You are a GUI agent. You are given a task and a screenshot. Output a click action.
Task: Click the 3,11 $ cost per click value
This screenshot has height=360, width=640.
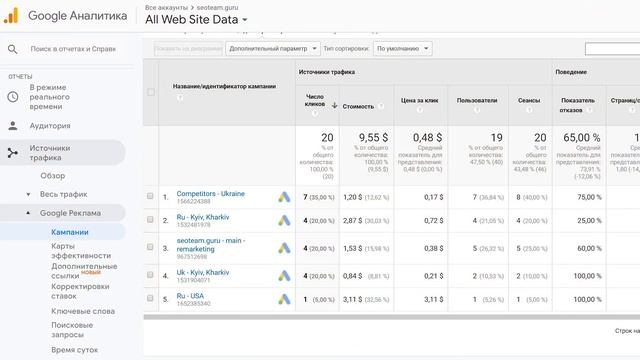(433, 299)
